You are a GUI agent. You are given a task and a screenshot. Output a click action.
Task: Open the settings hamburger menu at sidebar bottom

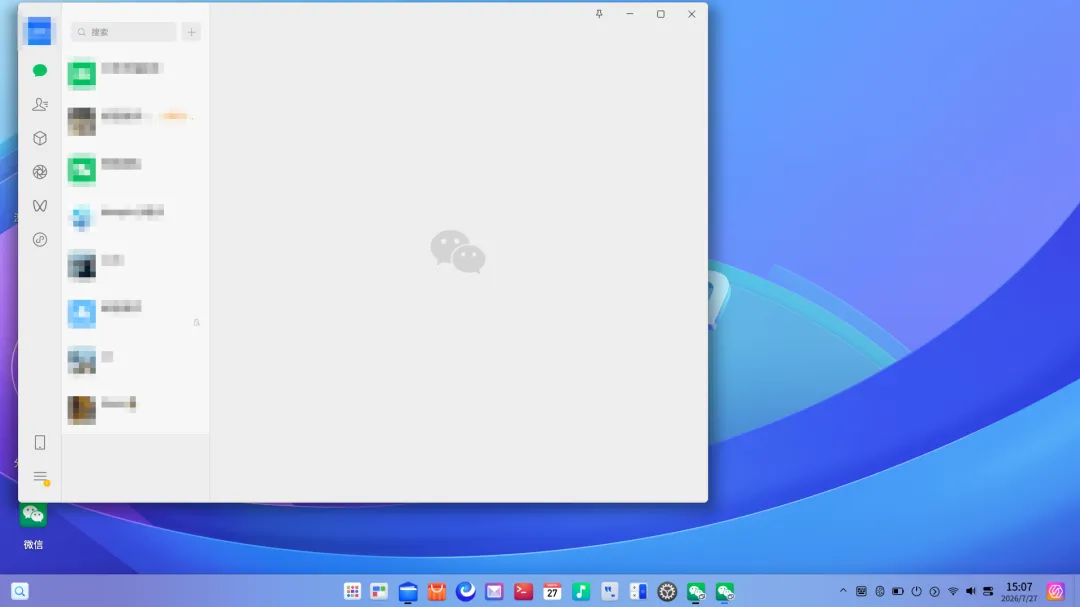[x=40, y=477]
